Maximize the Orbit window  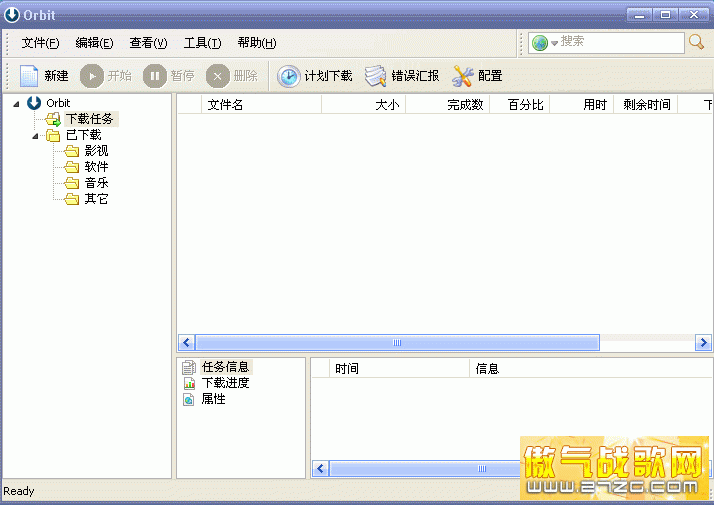(665, 15)
